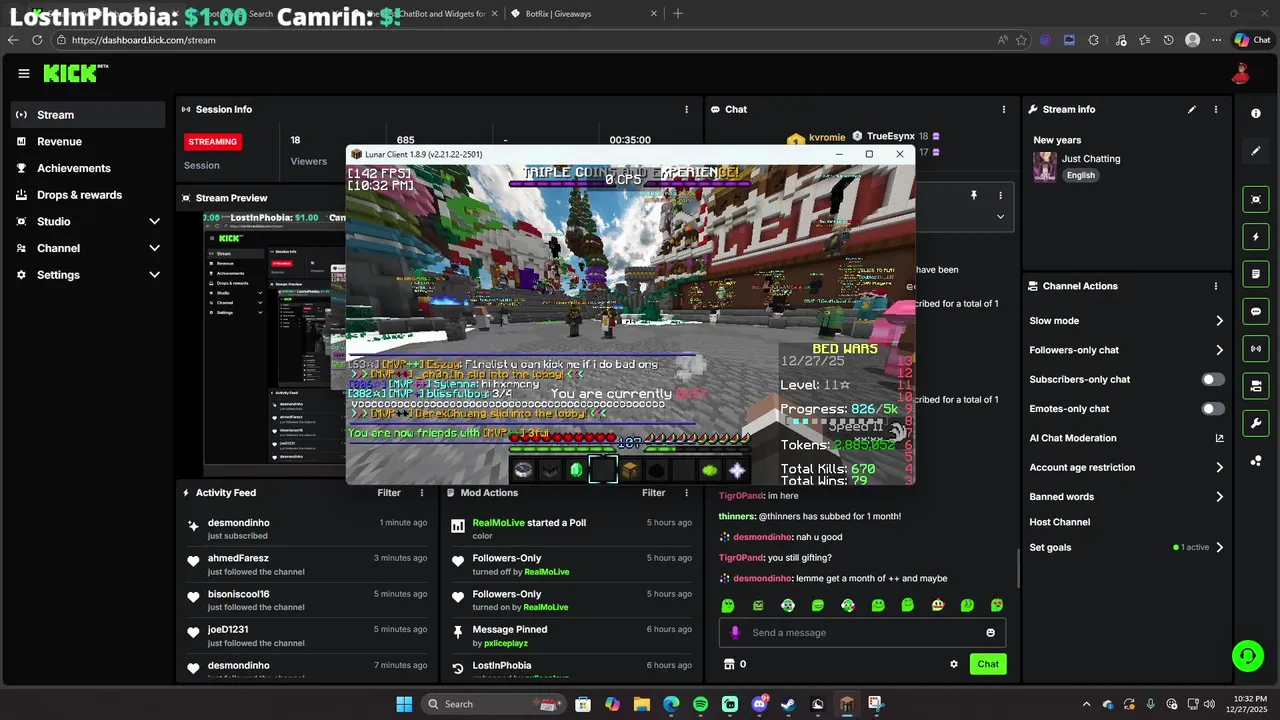This screenshot has height=720, width=1280.
Task: Open Session Info panel three-dot menu
Action: coord(686,109)
